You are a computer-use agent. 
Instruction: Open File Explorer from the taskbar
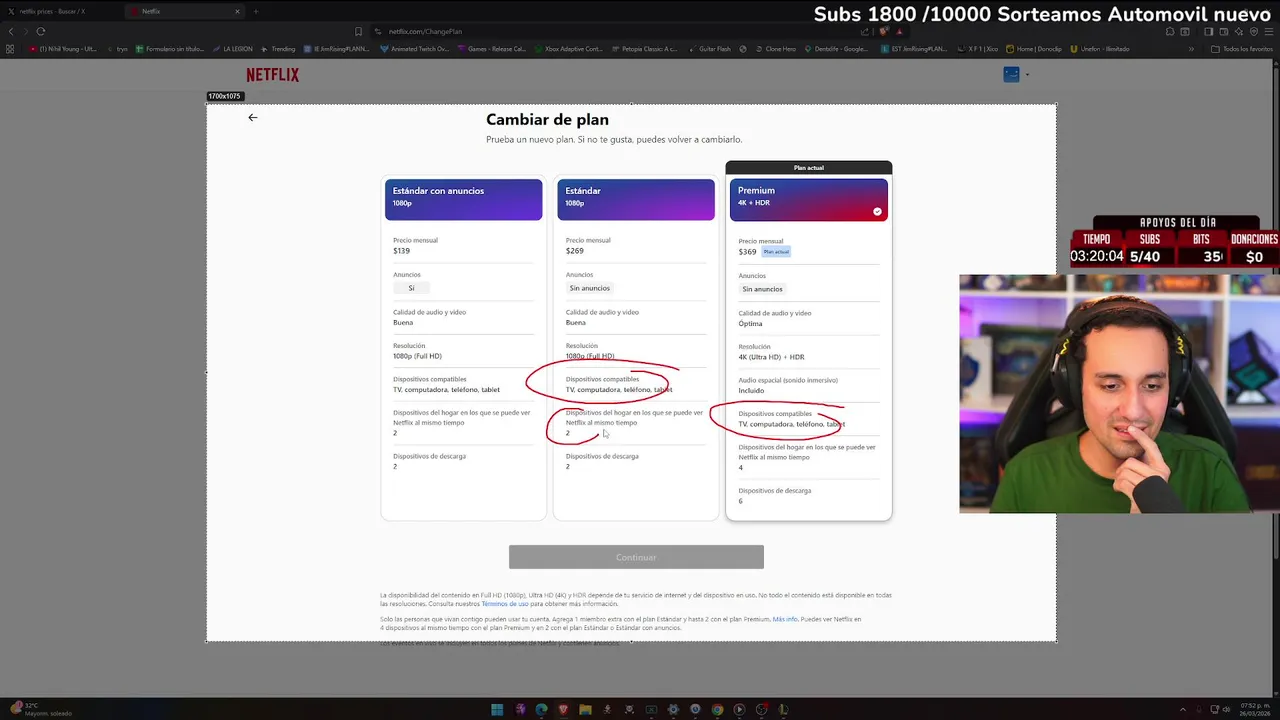[x=585, y=710]
